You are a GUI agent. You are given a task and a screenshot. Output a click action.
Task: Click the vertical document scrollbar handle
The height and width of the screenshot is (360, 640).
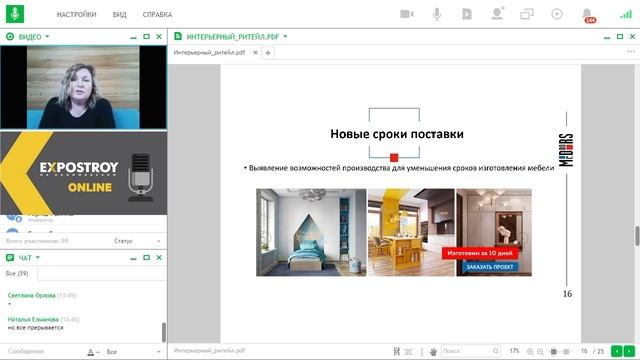(x=637, y=236)
